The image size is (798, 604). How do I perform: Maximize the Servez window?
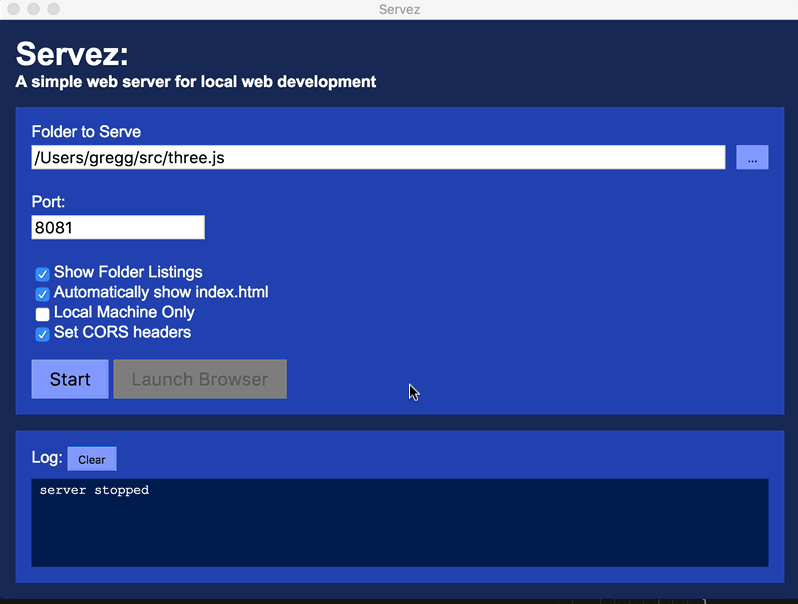click(x=54, y=9)
